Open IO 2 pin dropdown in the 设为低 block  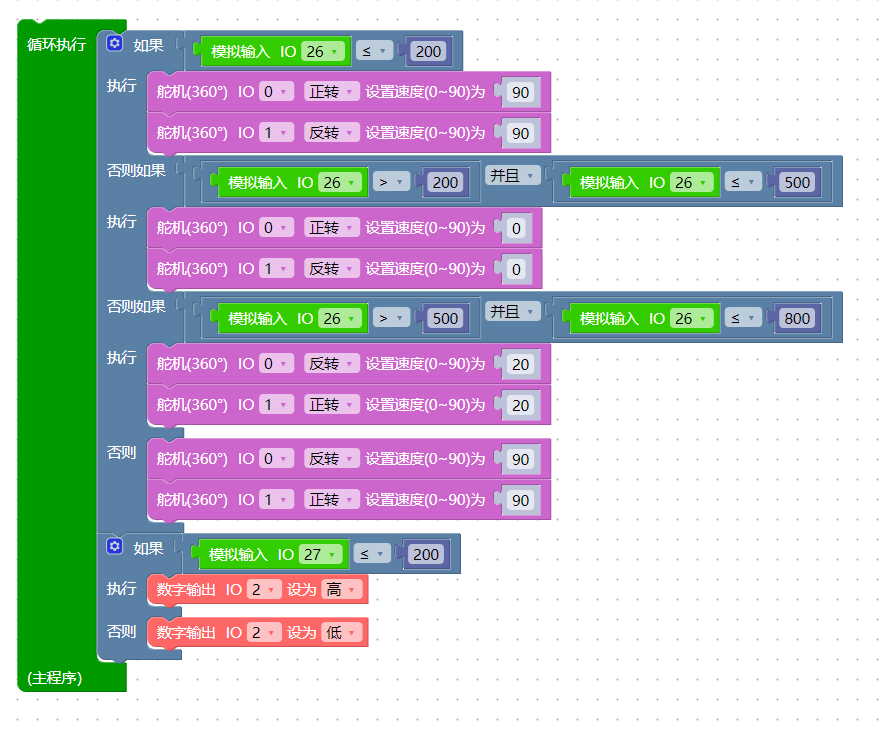pos(263,632)
